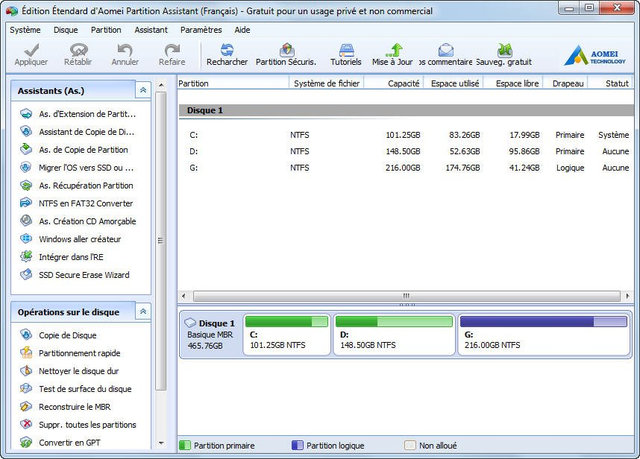Sort by Système de fichier column
Screen dimensions: 640x459
[x=327, y=83]
